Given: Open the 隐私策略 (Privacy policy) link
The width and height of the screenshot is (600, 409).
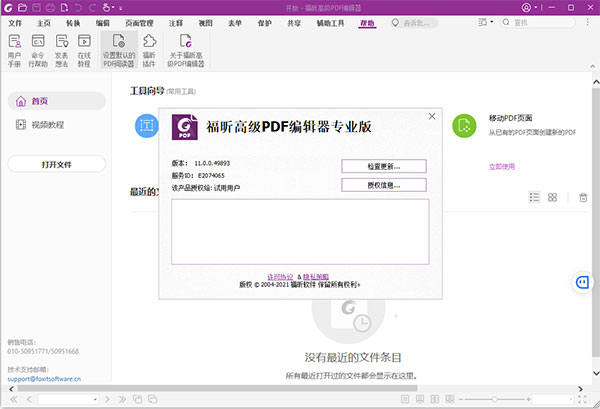Looking at the screenshot, I should [x=316, y=277].
